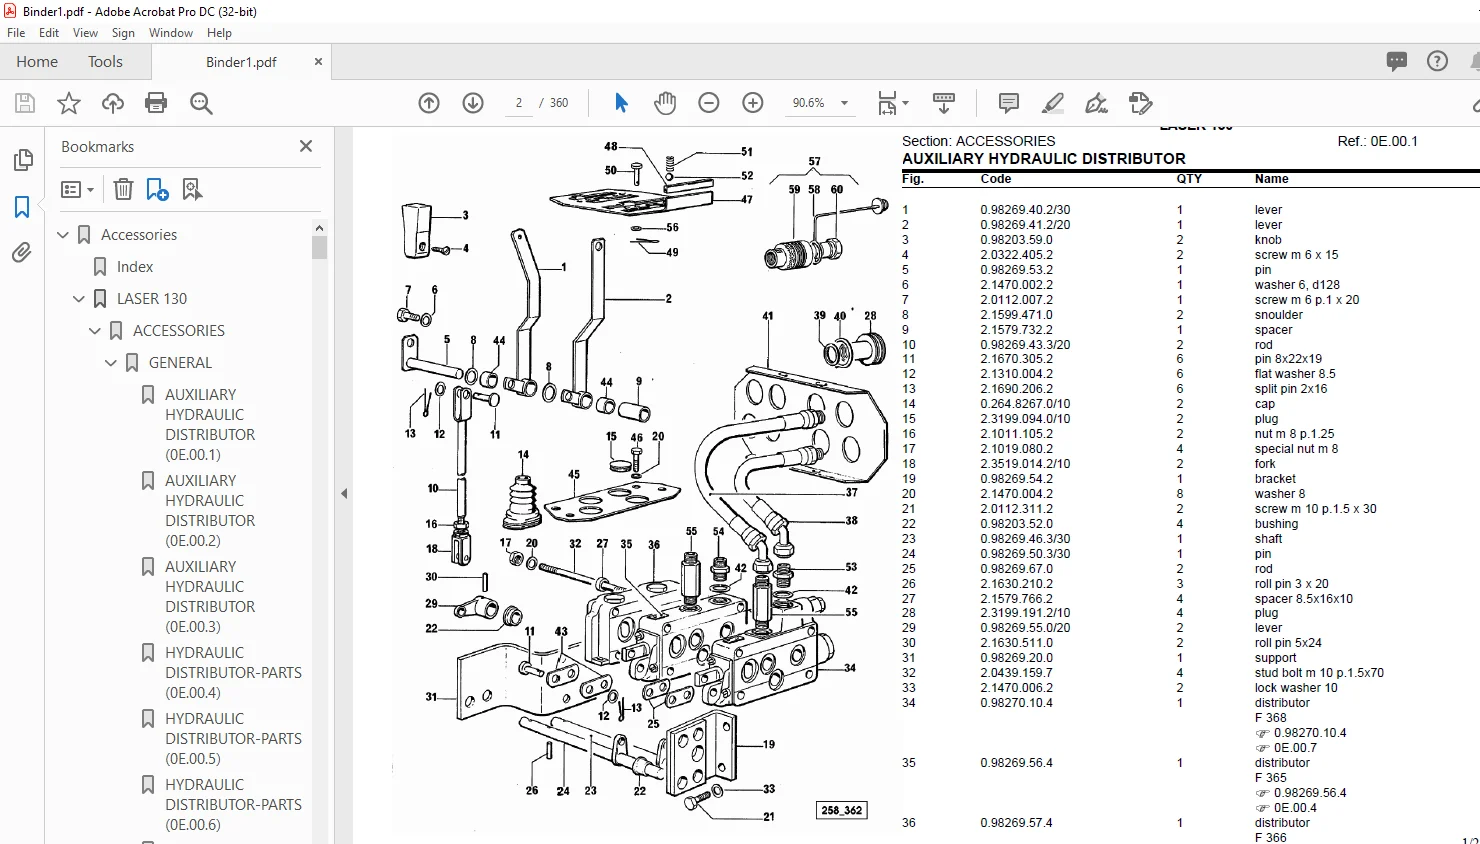The image size is (1480, 844).
Task: Open the View menu
Action: click(x=85, y=33)
